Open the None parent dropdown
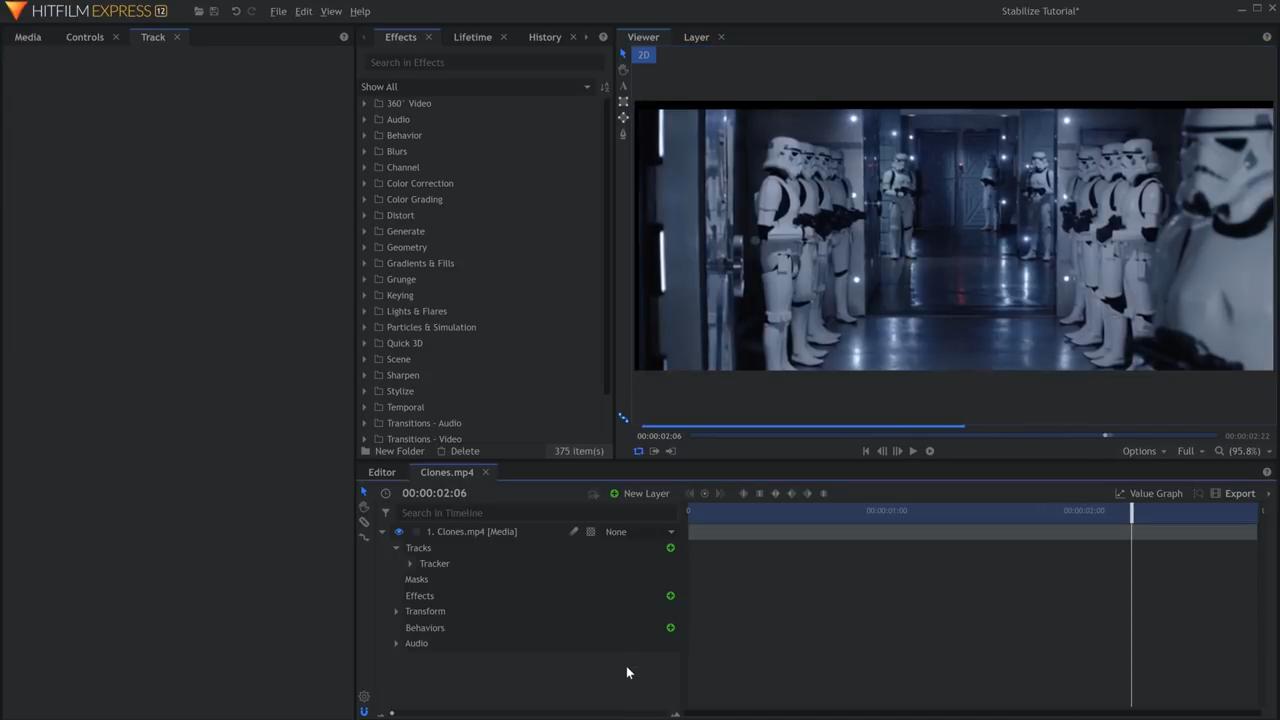This screenshot has height=720, width=1280. point(640,532)
